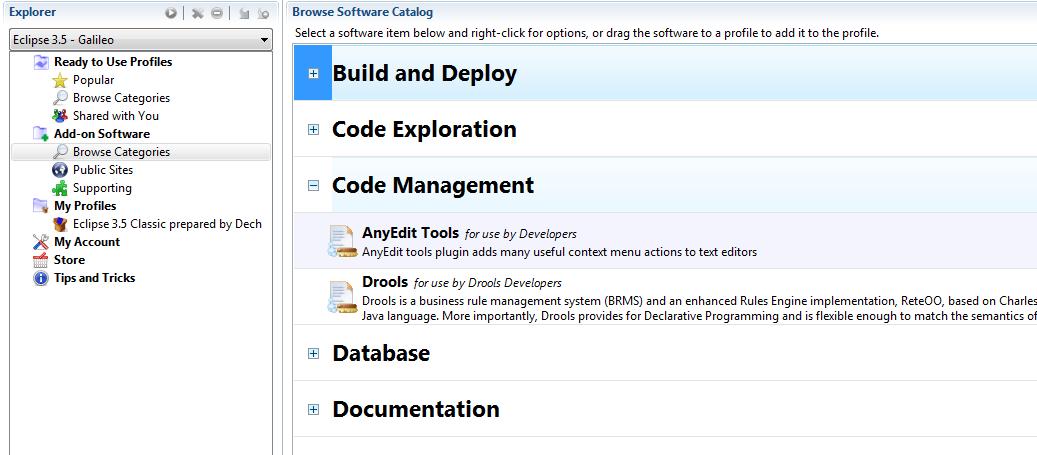Click magnifier icon of highlighted Browse Categories
This screenshot has width=1037, height=455.
(60, 152)
